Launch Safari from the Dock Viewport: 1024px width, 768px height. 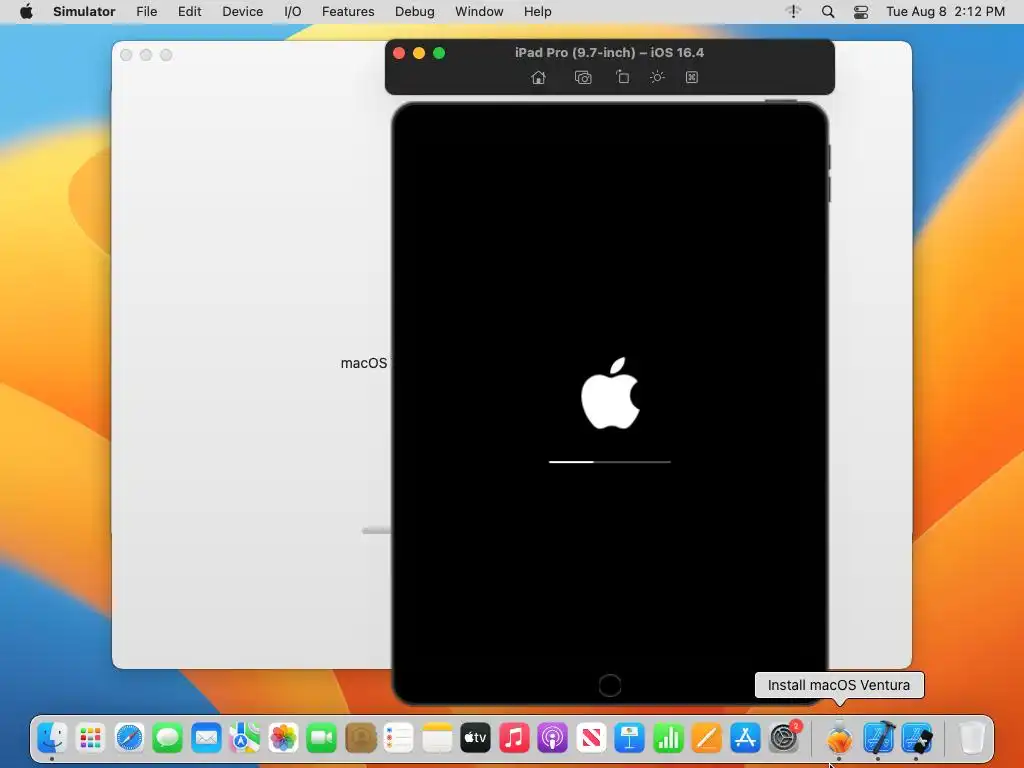(x=129, y=738)
